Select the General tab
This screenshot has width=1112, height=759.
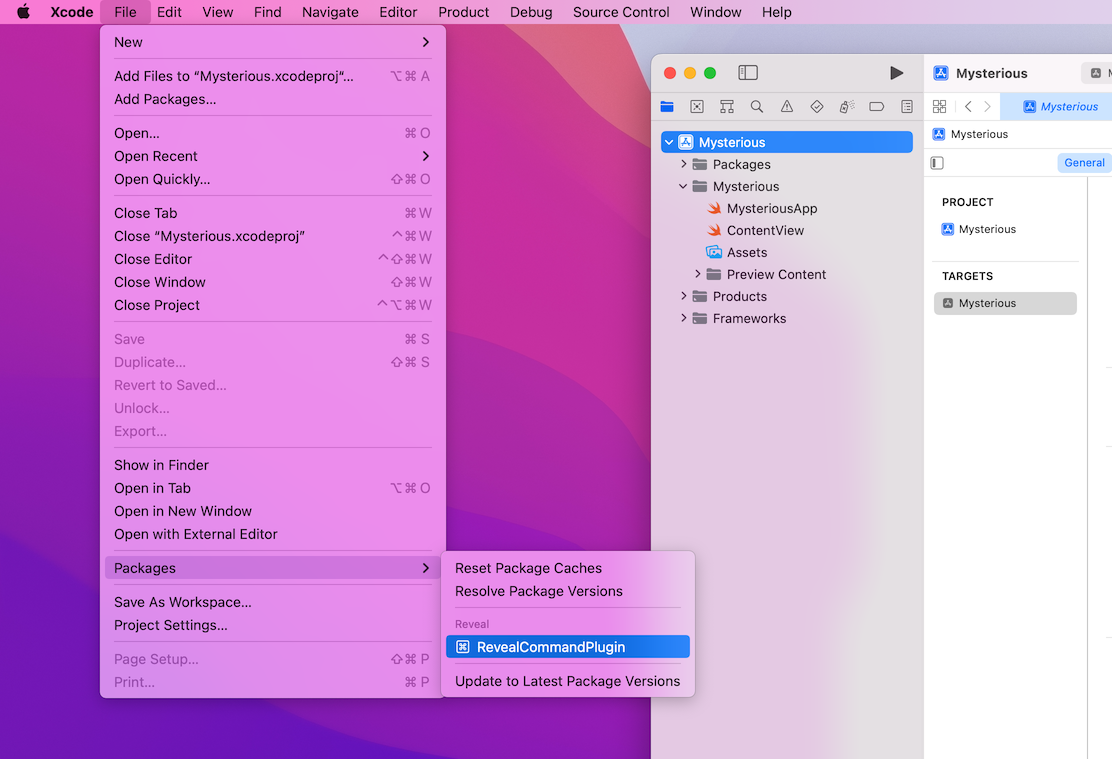point(1084,163)
